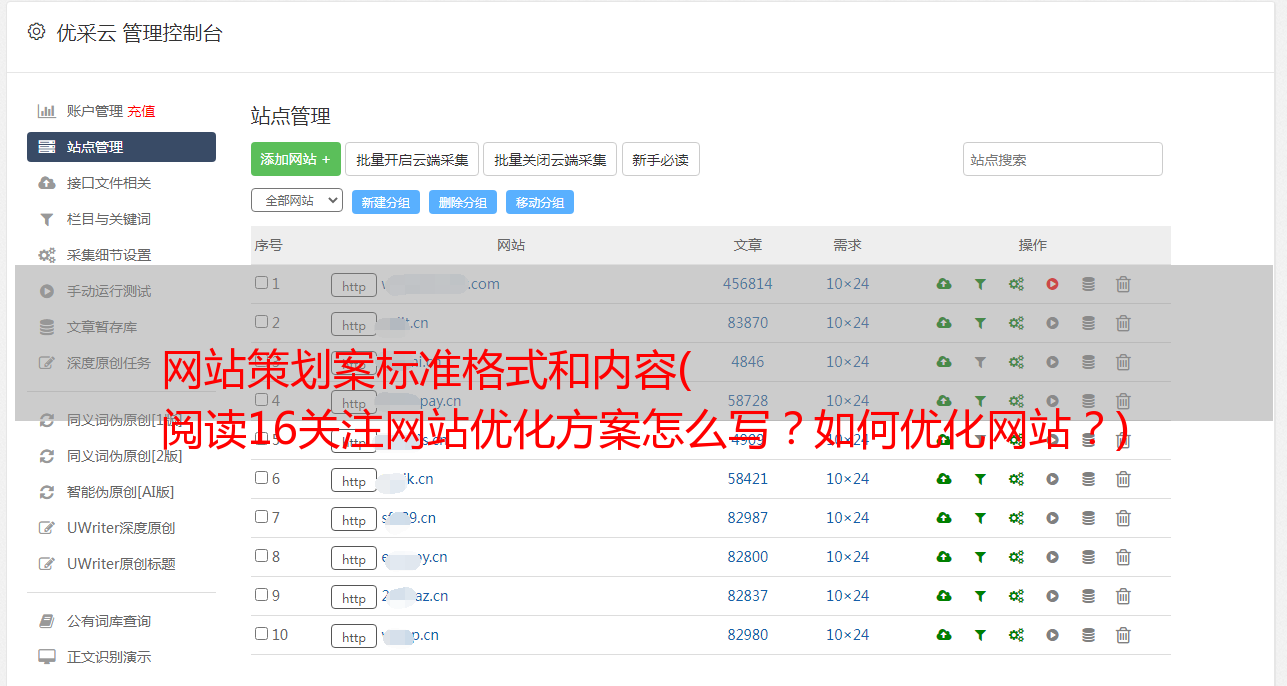Image resolution: width=1287 pixels, height=686 pixels.
Task: Open the filter icon in row 8
Action: click(980, 557)
